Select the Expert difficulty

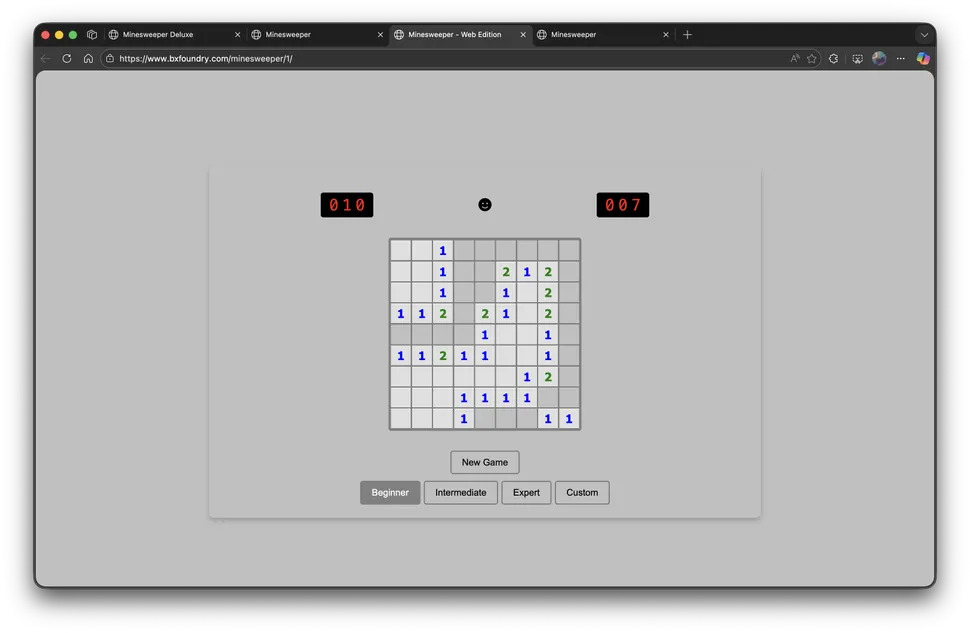click(526, 493)
